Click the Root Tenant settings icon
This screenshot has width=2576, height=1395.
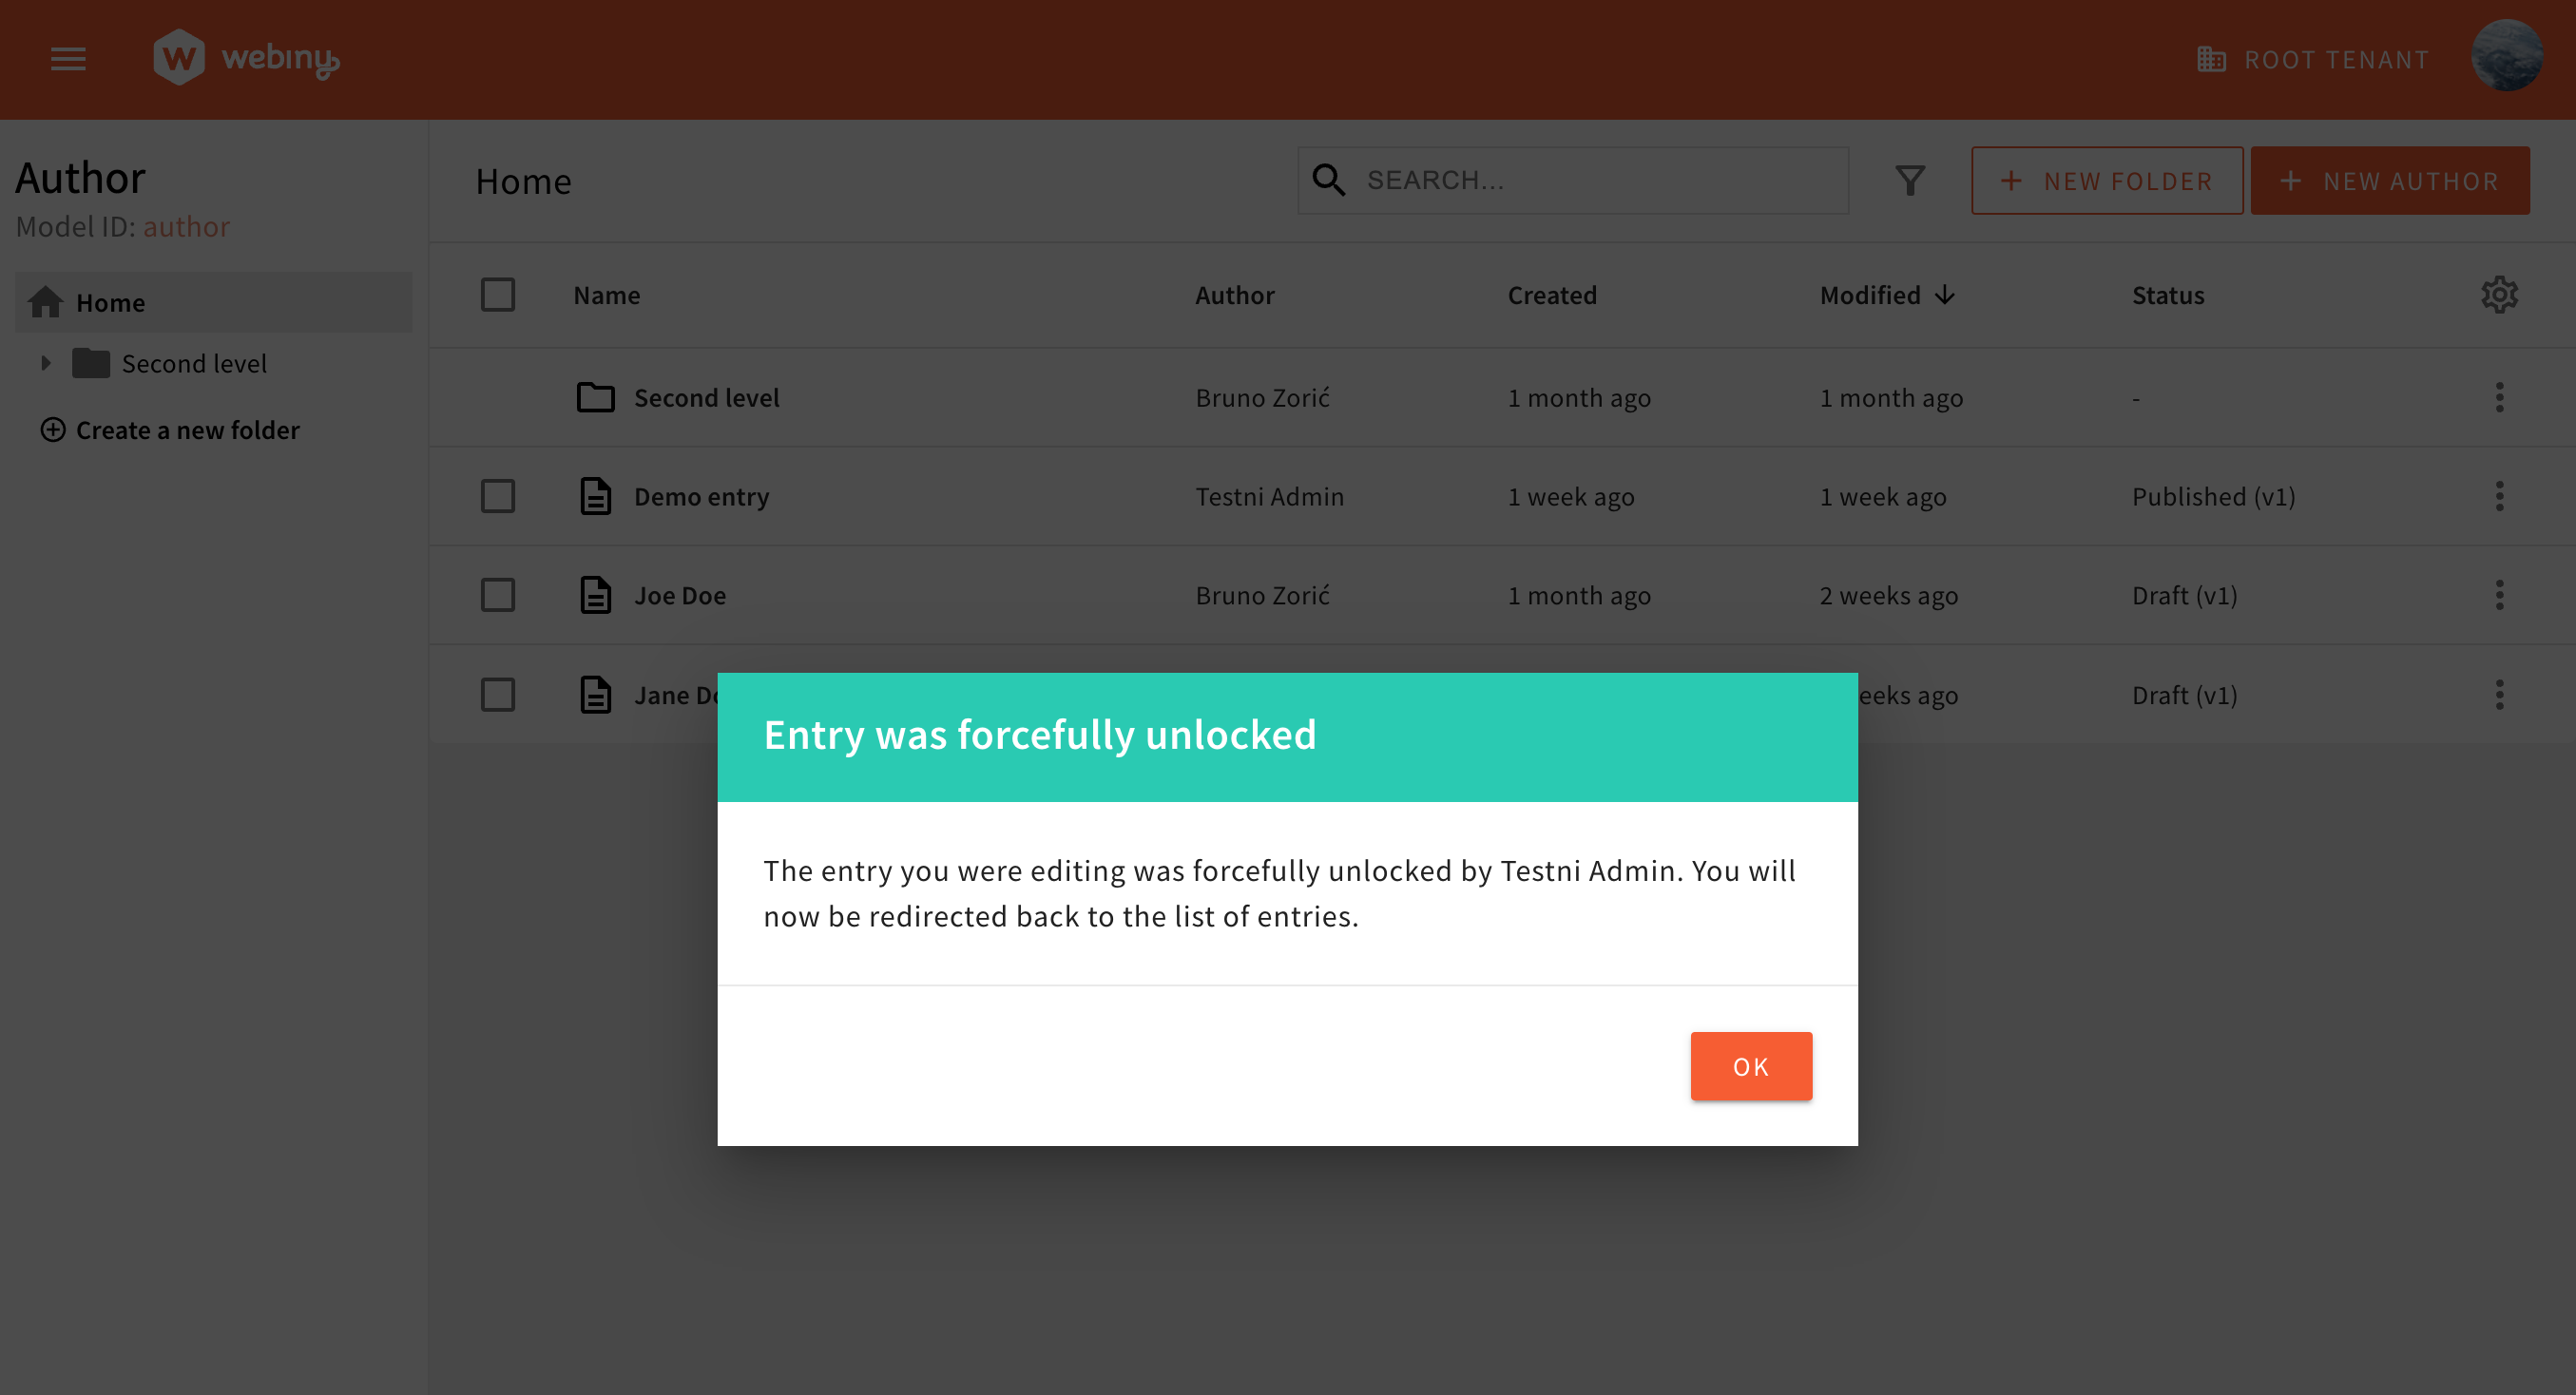[2212, 58]
